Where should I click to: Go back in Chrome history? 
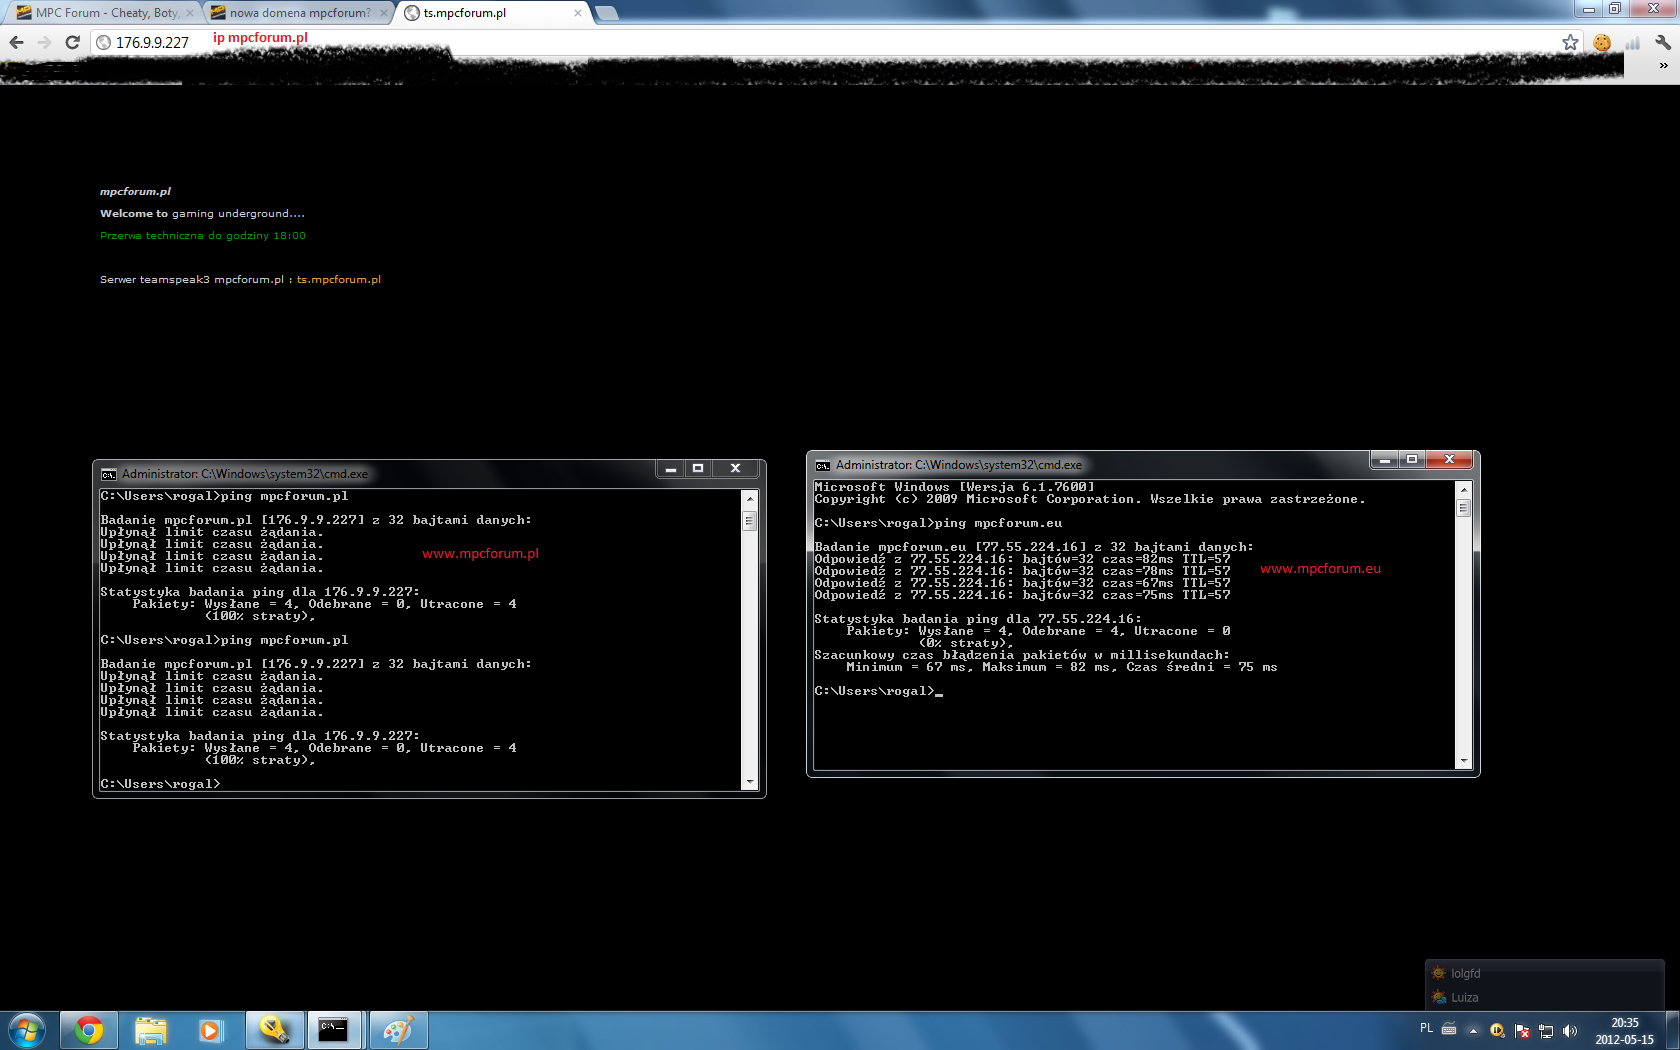click(16, 42)
